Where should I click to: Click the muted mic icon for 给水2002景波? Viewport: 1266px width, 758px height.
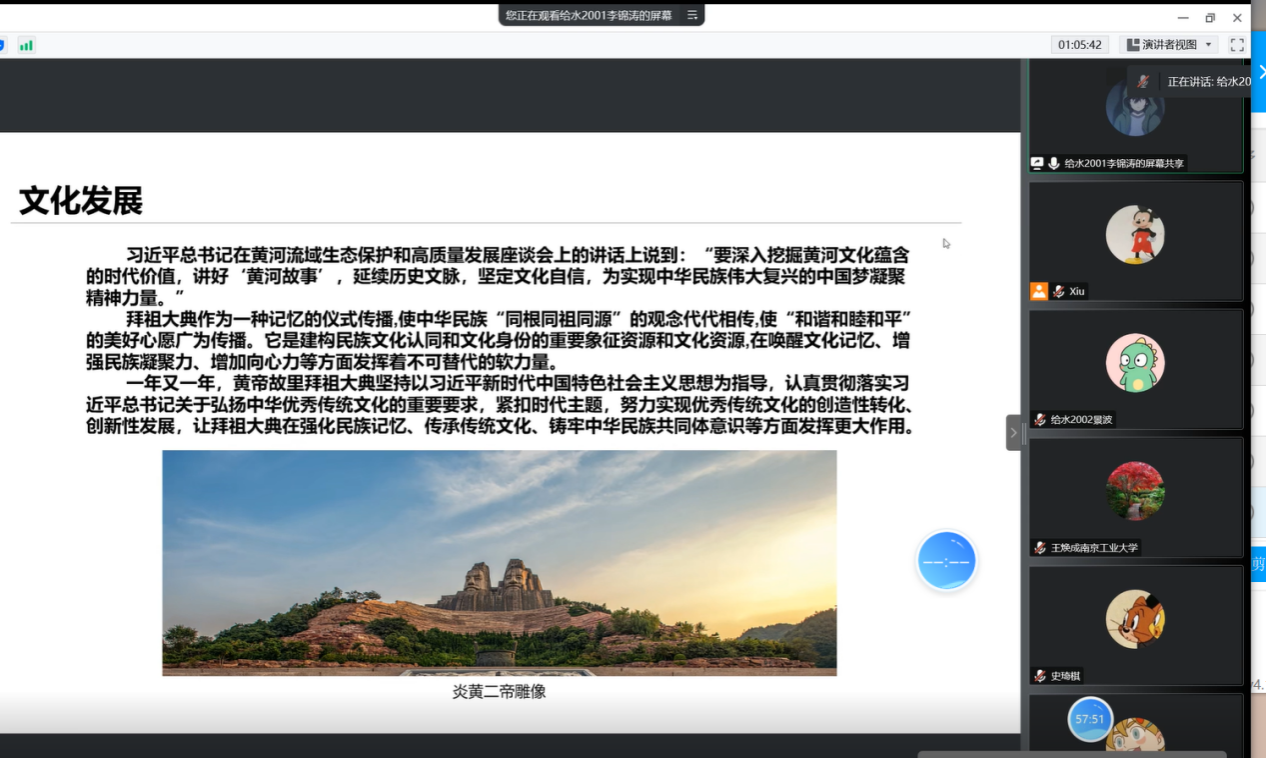click(1040, 419)
